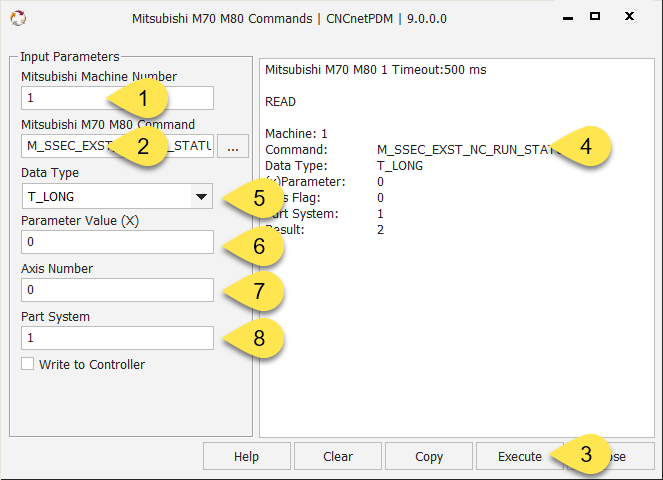
Task: Click the 'Mitsubishi M70 M80 1 Timeout:500 ms' line
Action: point(375,70)
